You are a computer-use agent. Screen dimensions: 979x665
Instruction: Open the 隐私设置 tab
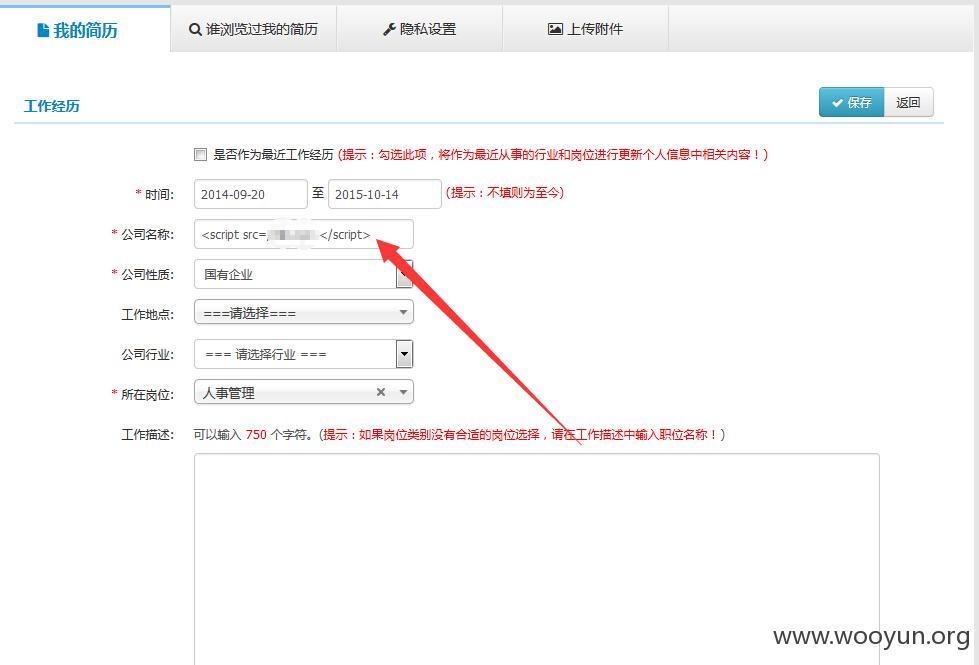pos(420,29)
